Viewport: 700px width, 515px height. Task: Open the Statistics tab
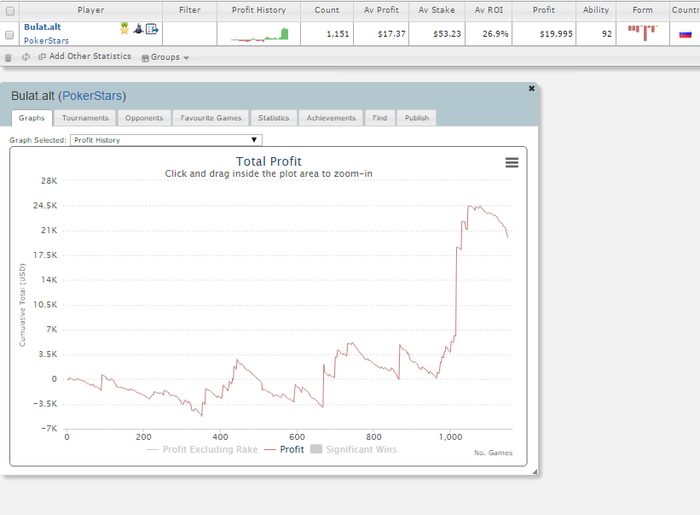(x=274, y=118)
